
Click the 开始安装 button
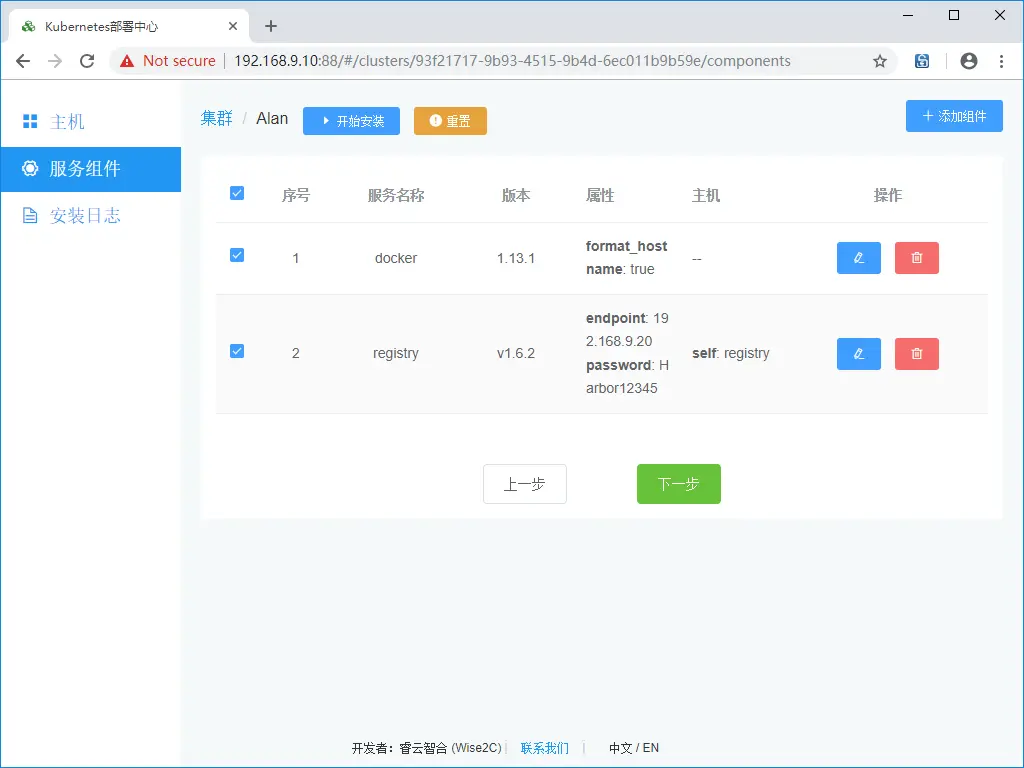click(x=351, y=121)
